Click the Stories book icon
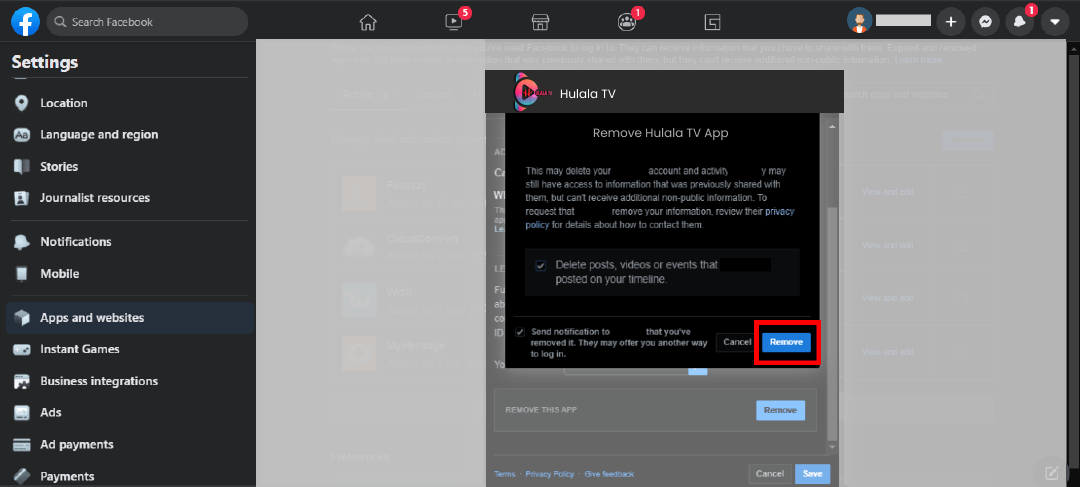 (22, 167)
